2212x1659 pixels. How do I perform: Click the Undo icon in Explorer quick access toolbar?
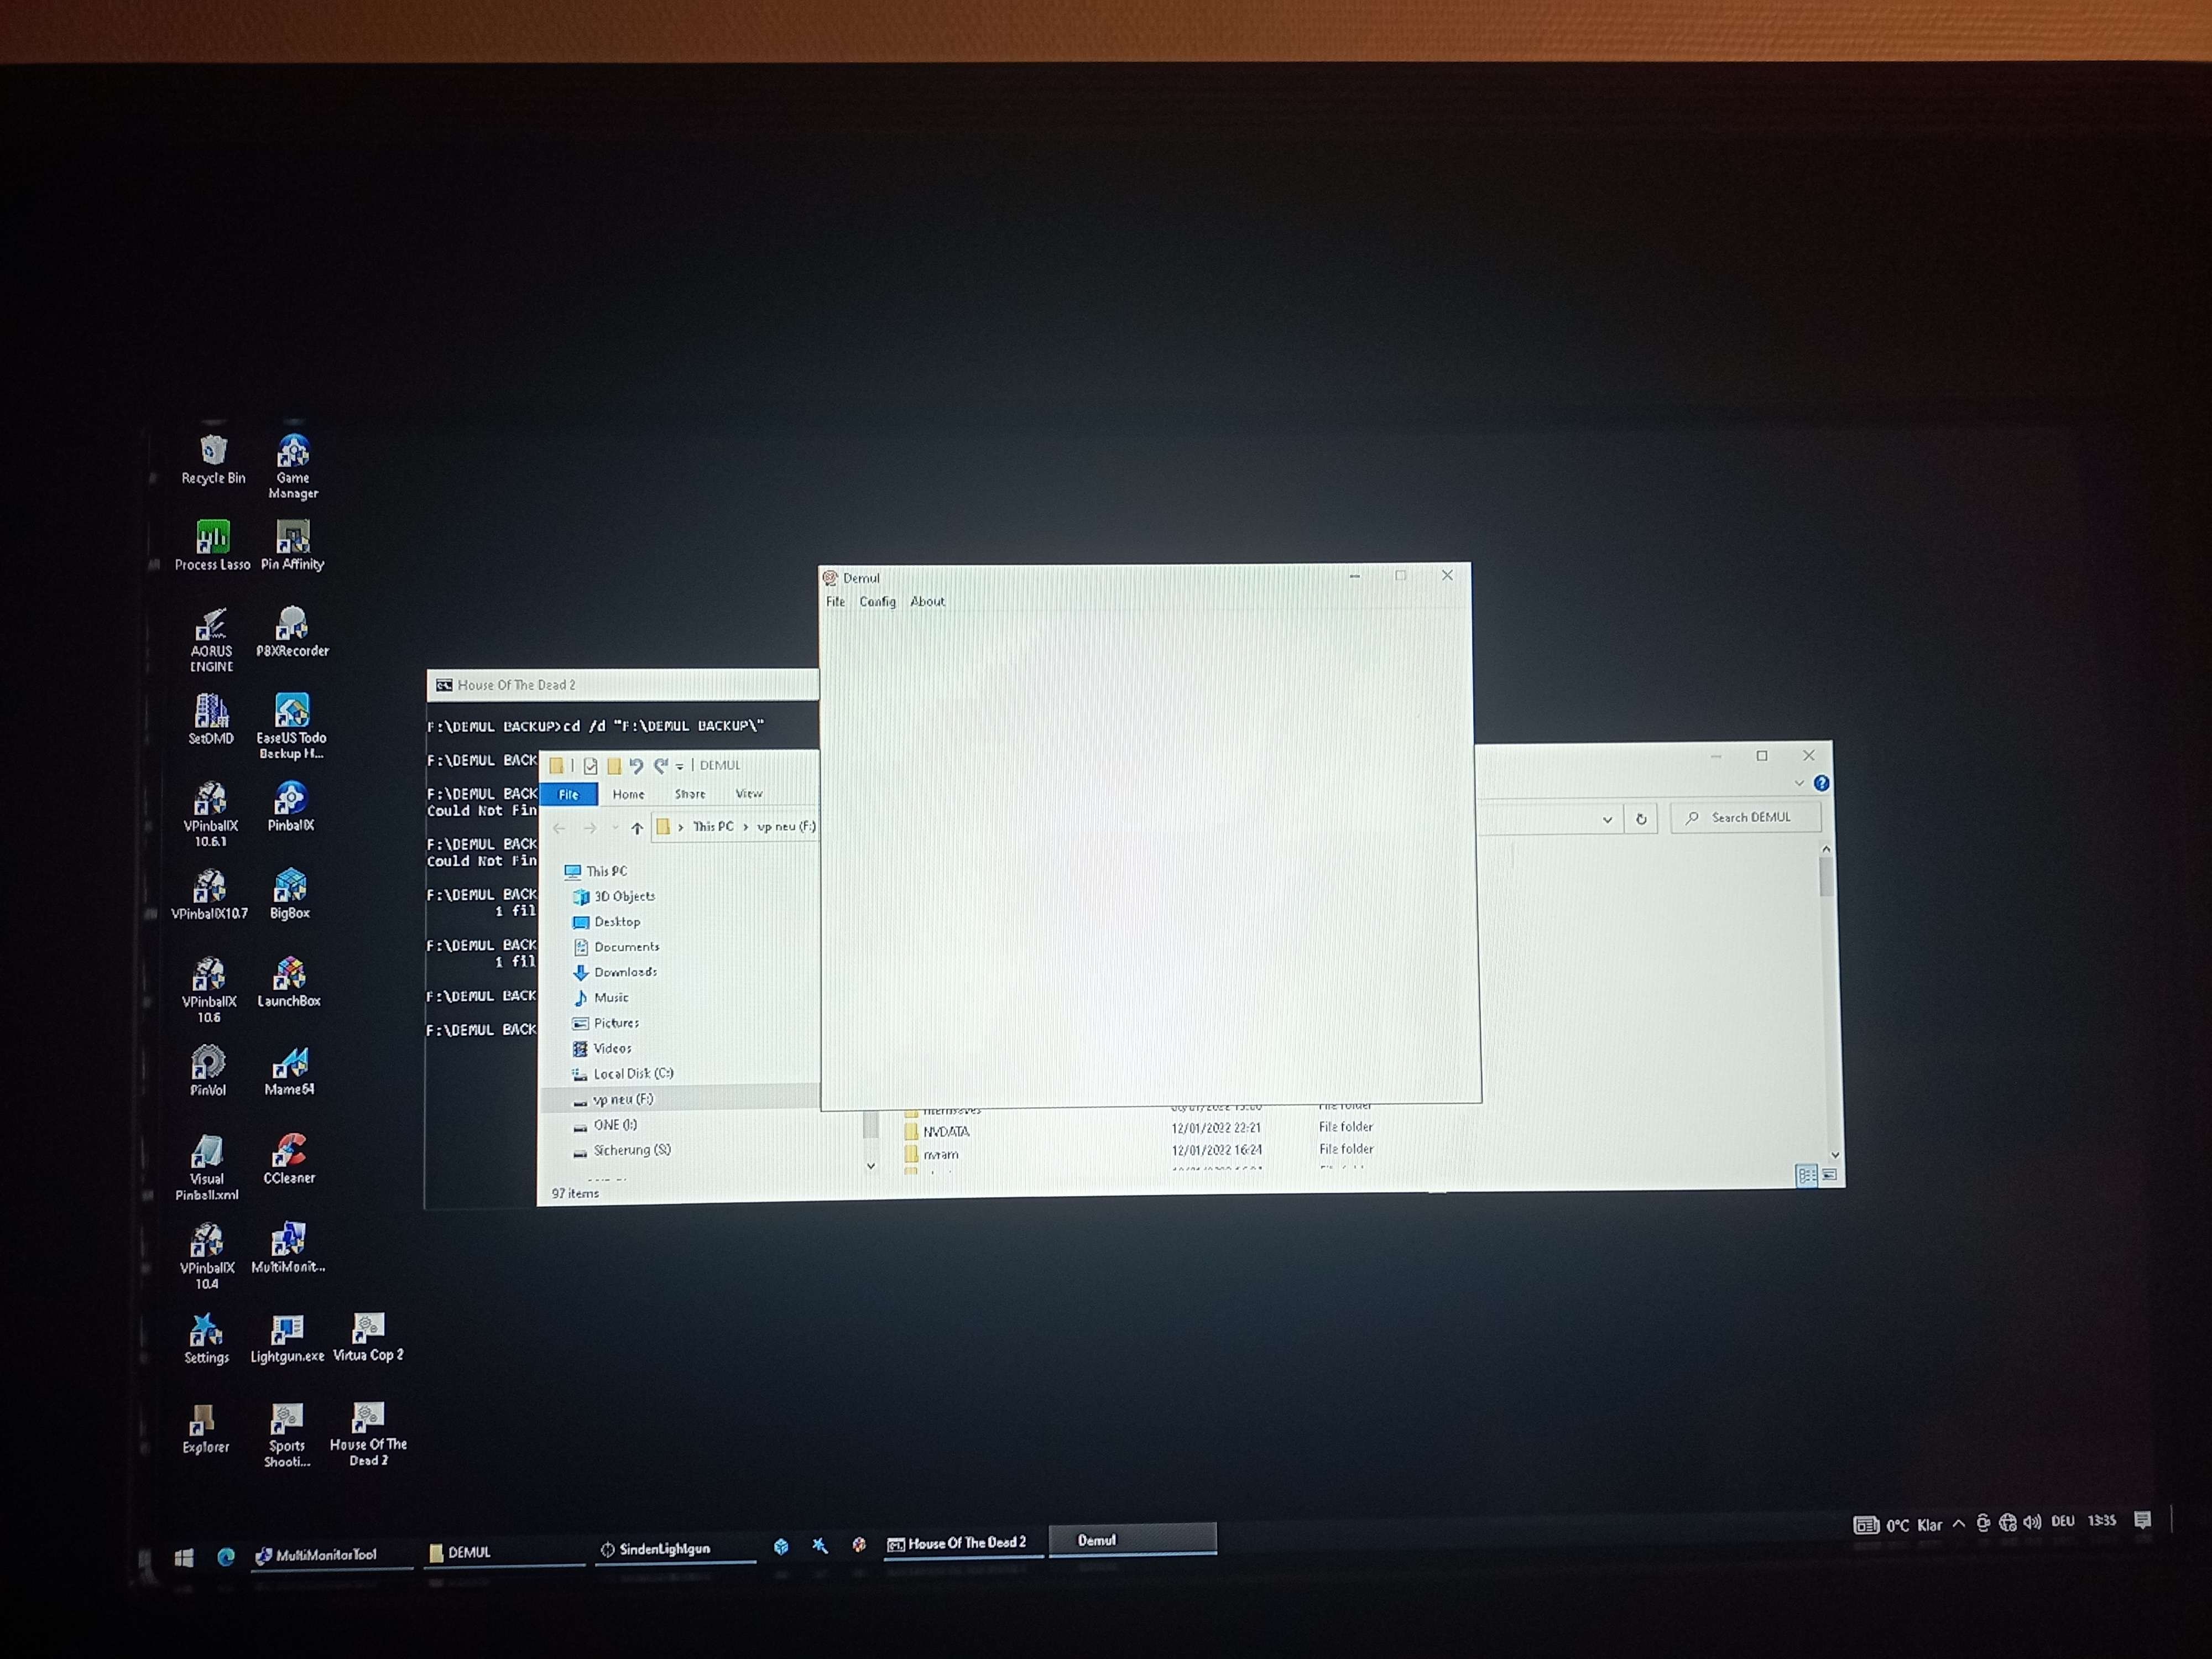636,767
